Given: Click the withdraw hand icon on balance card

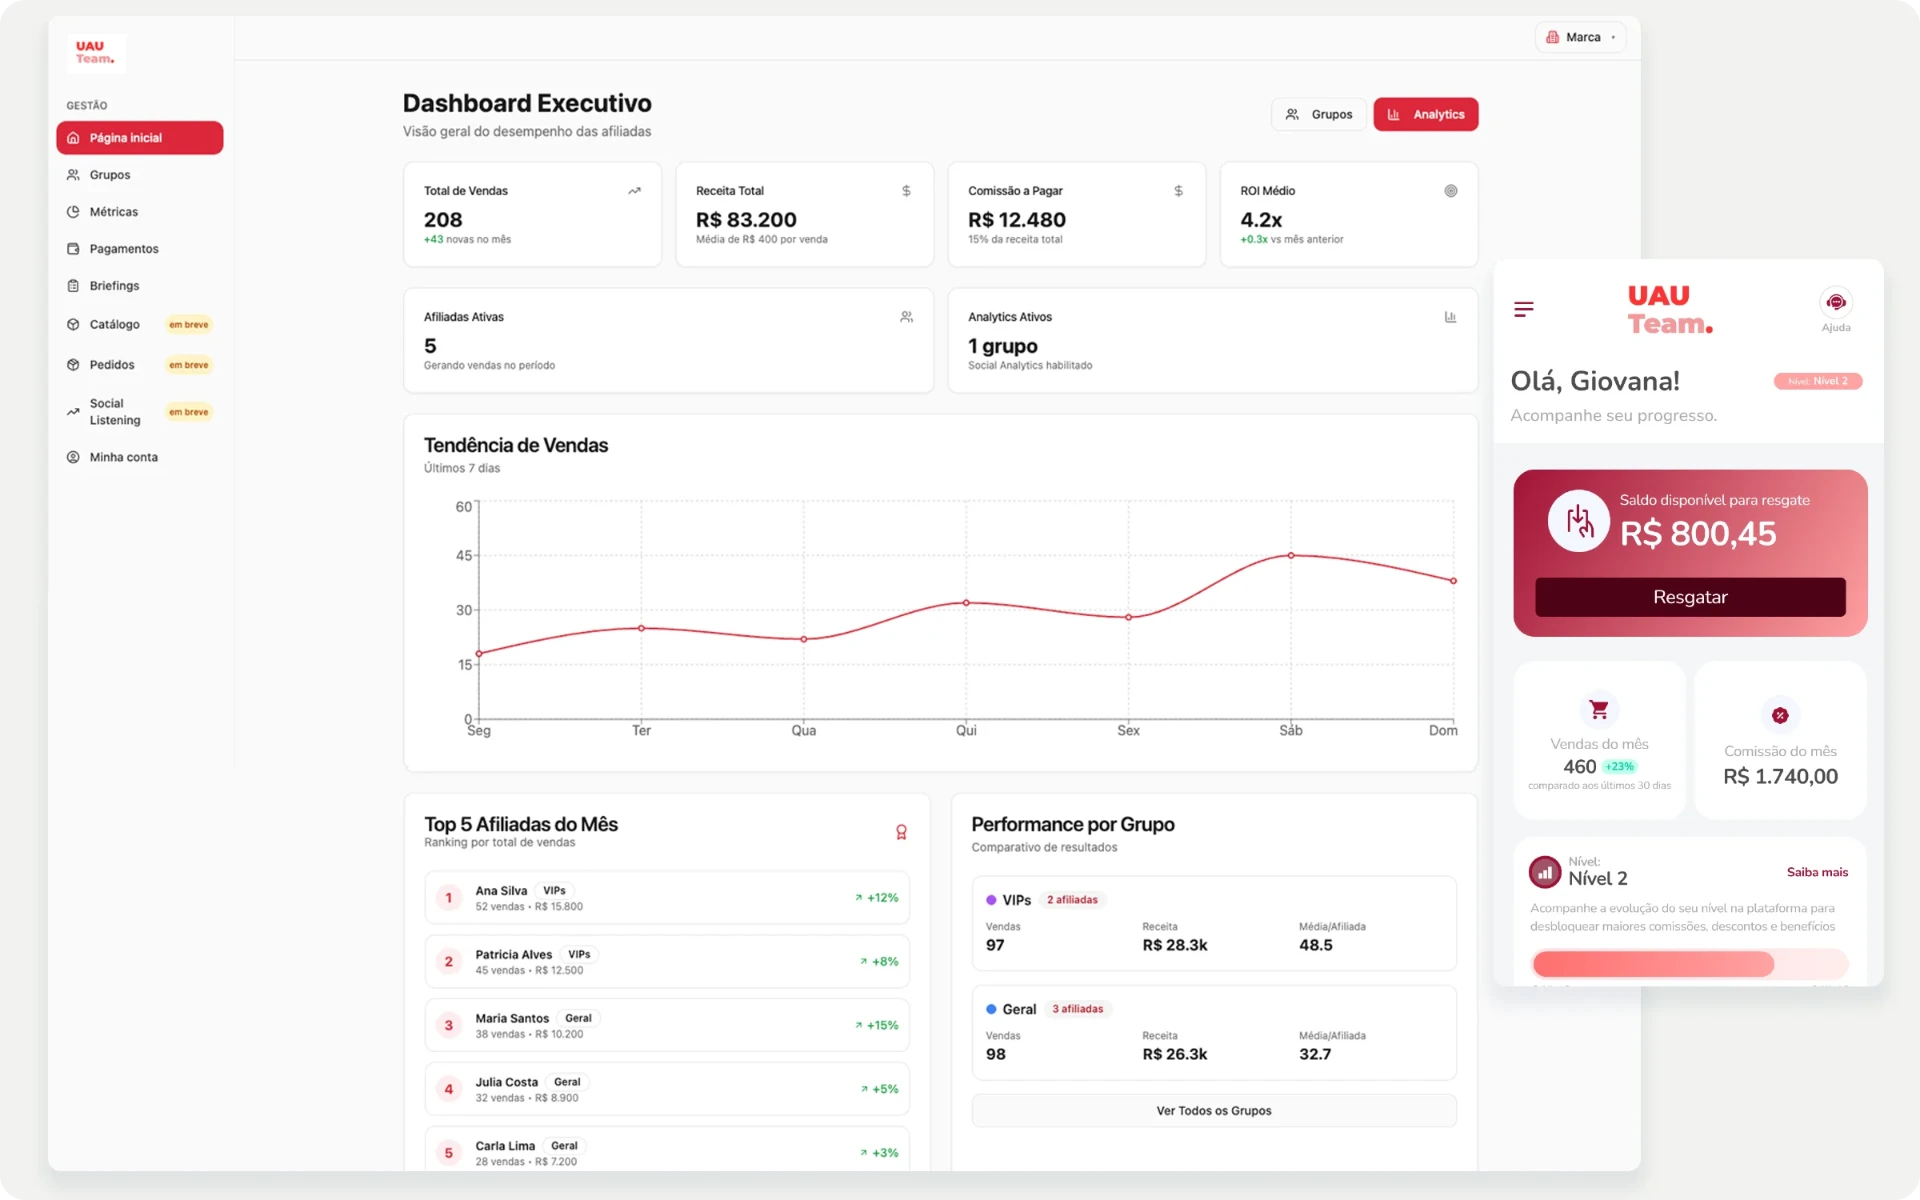Looking at the screenshot, I should [1579, 521].
